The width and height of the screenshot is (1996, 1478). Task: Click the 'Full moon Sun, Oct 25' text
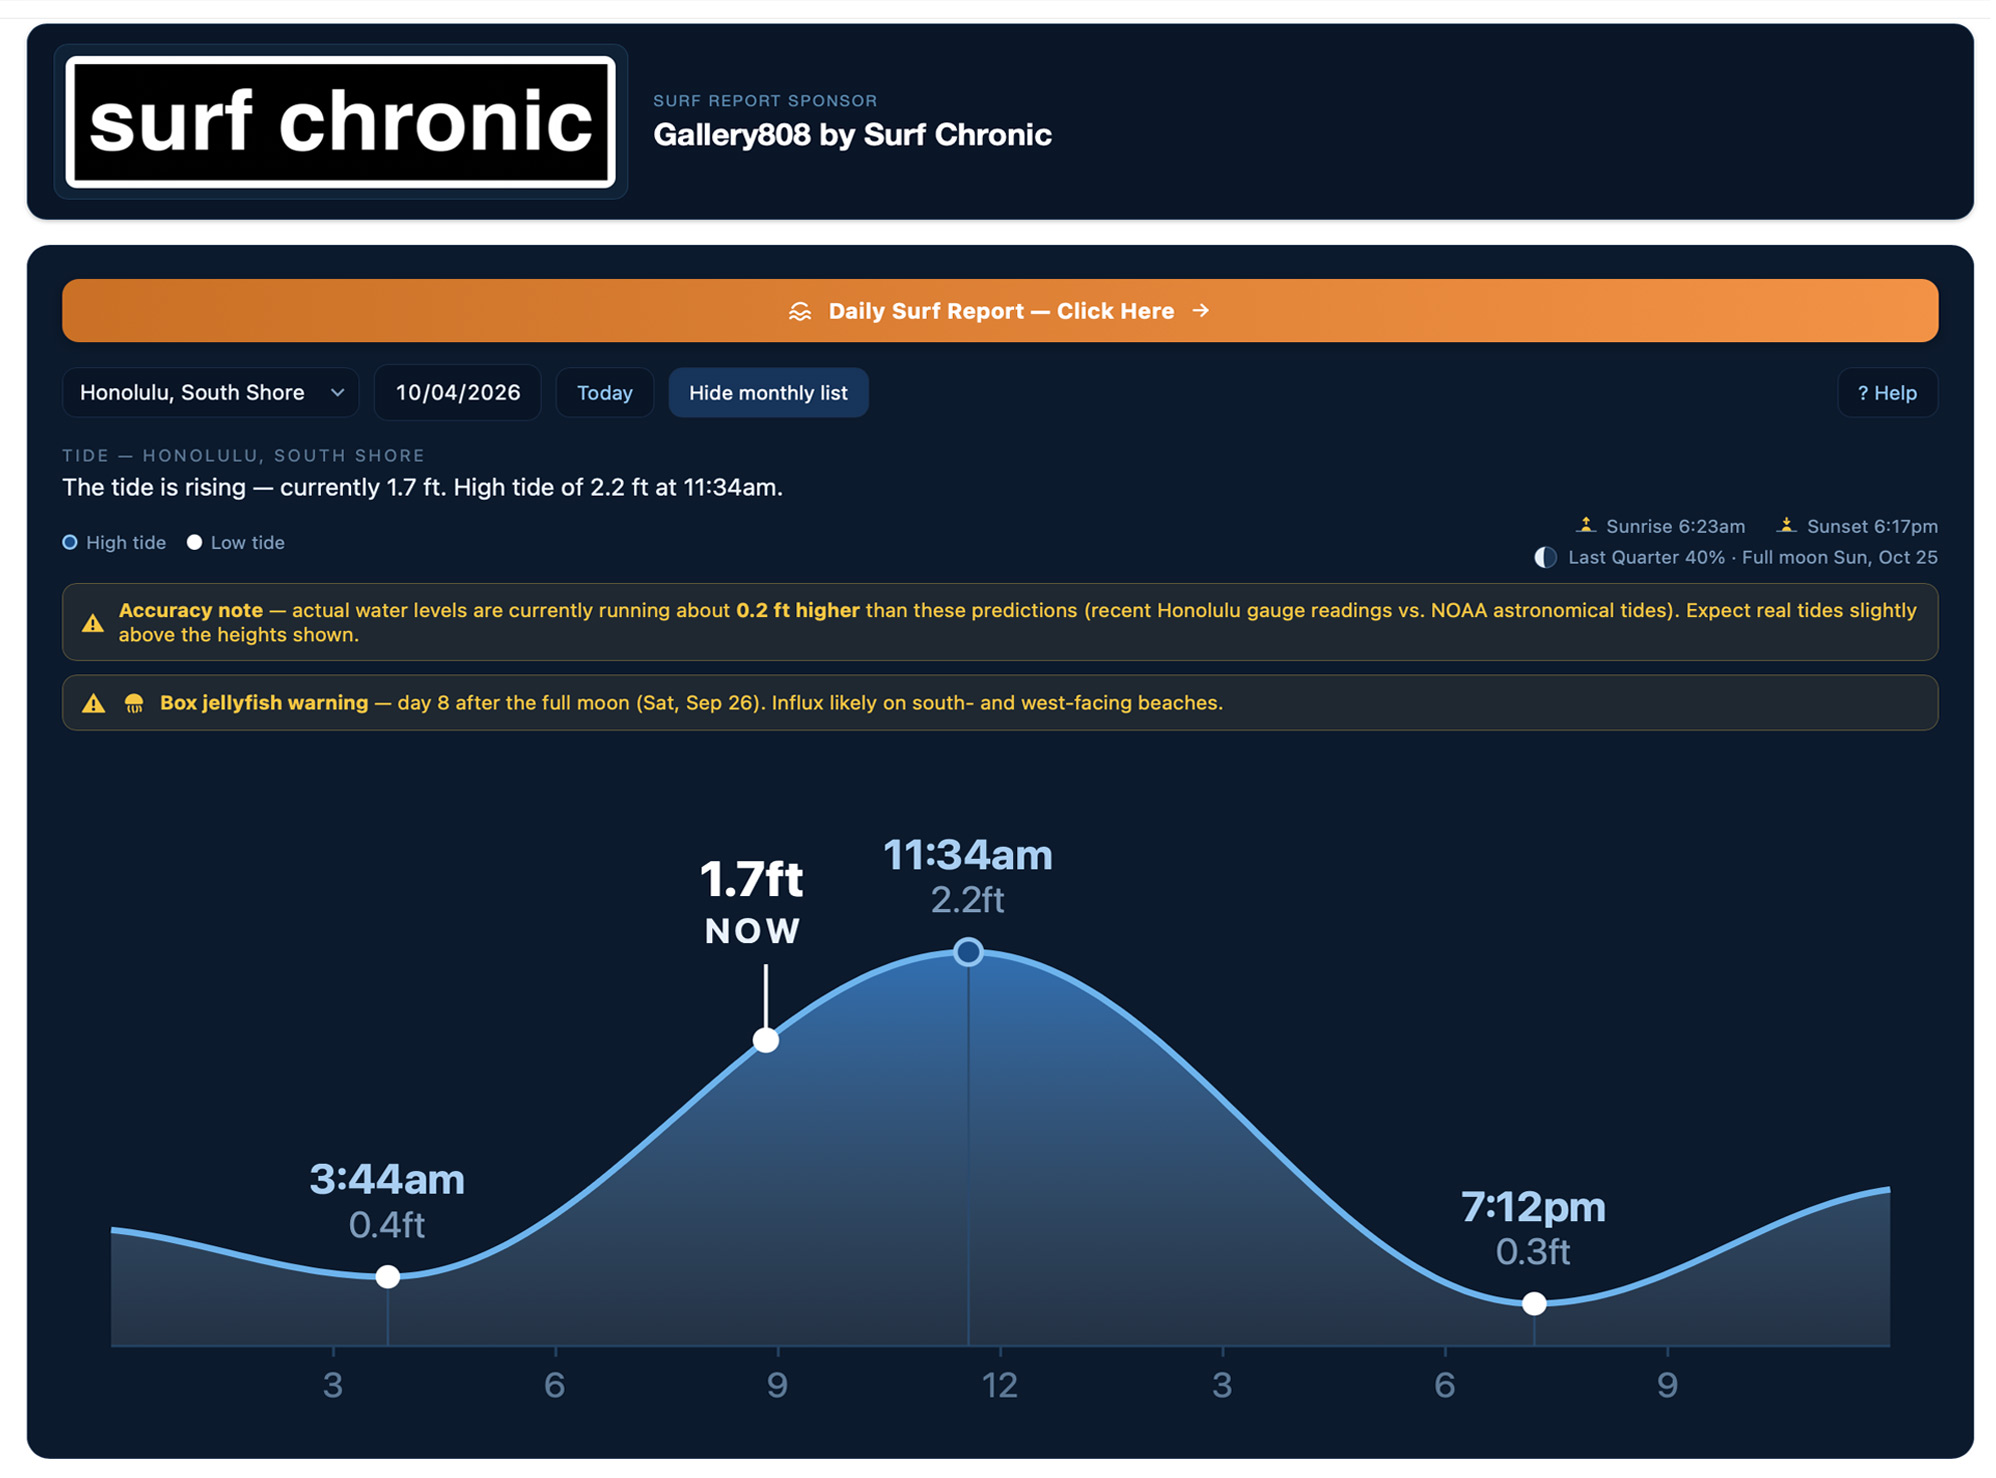pyautogui.click(x=1840, y=557)
